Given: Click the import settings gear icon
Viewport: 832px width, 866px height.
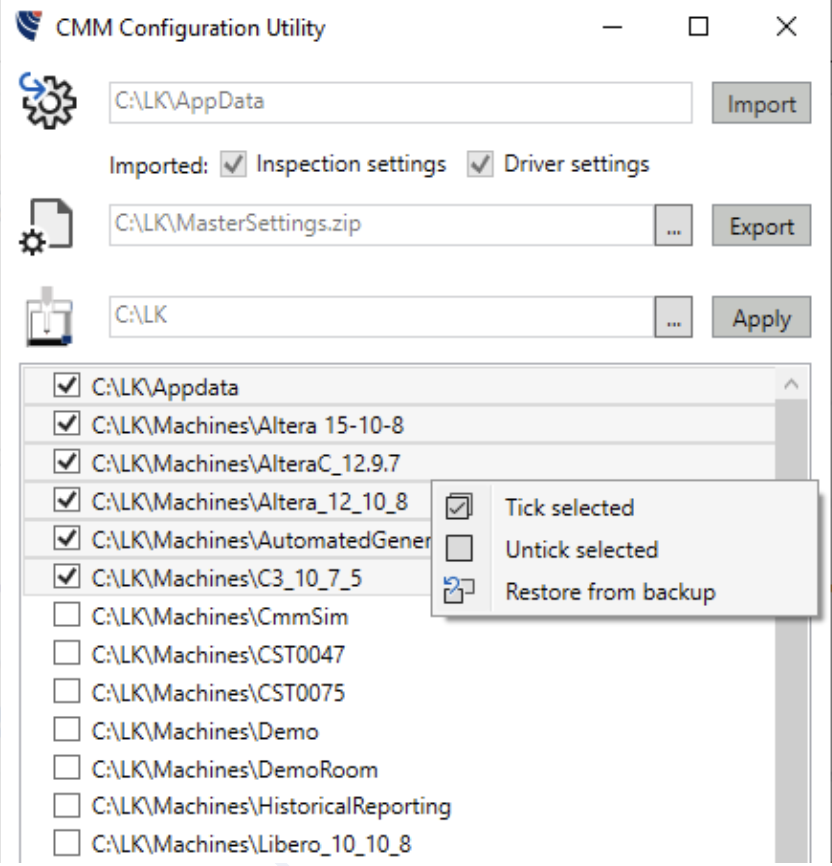Looking at the screenshot, I should pos(48,101).
